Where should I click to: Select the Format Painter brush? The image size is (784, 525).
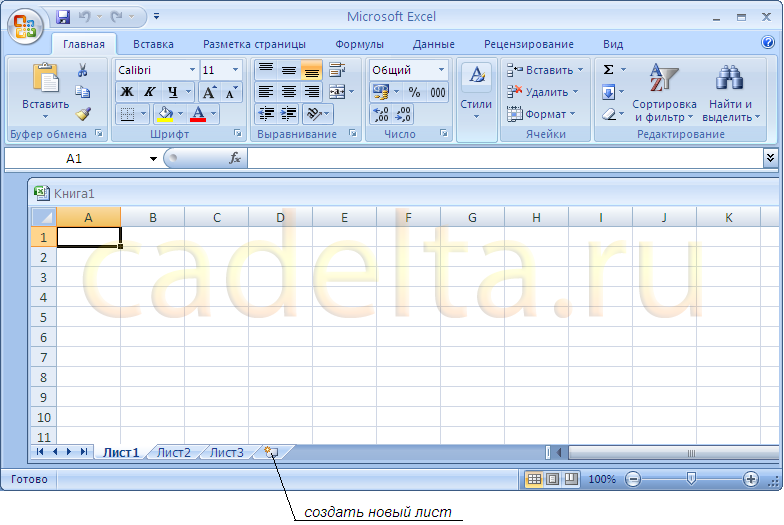(83, 114)
